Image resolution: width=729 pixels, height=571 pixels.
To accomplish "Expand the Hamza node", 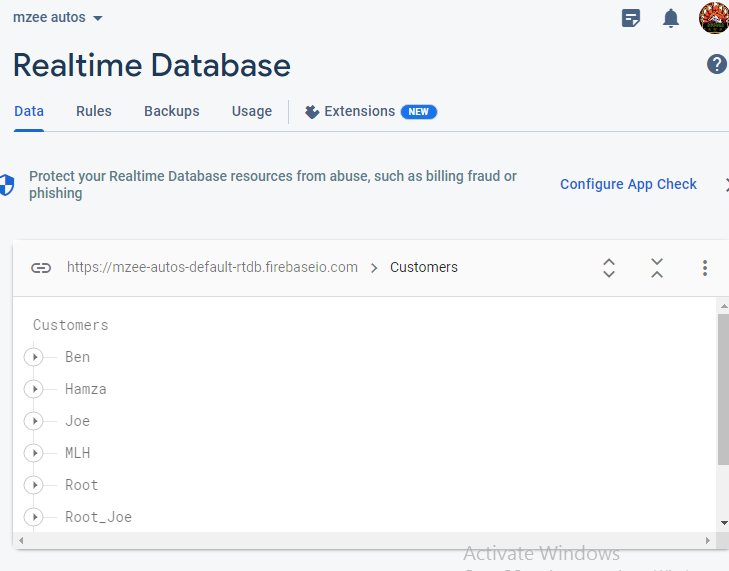I will [x=34, y=389].
